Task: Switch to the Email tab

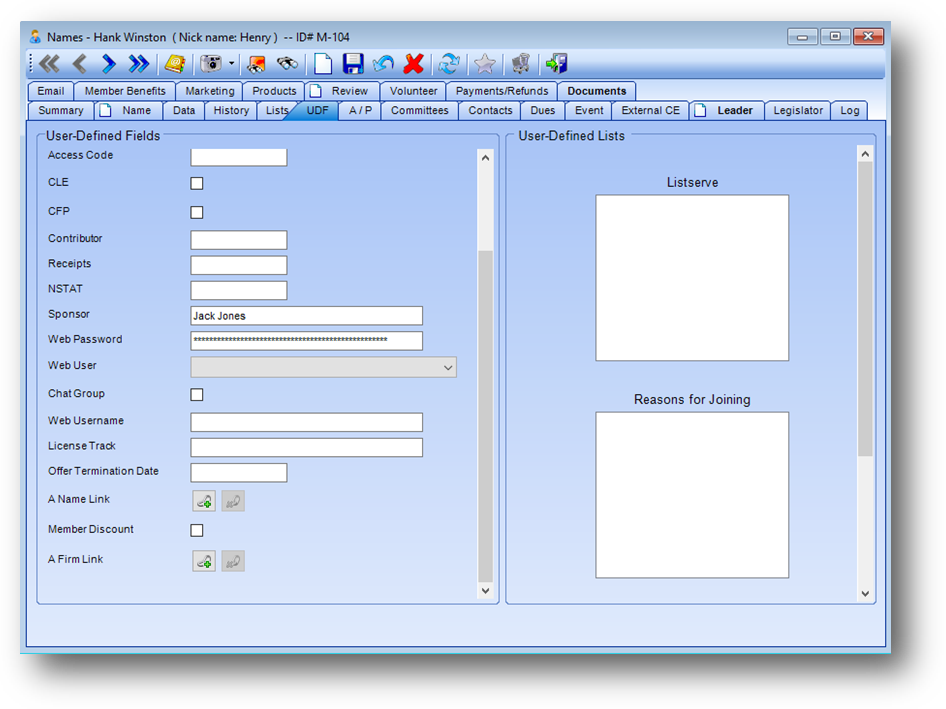Action: click(51, 91)
